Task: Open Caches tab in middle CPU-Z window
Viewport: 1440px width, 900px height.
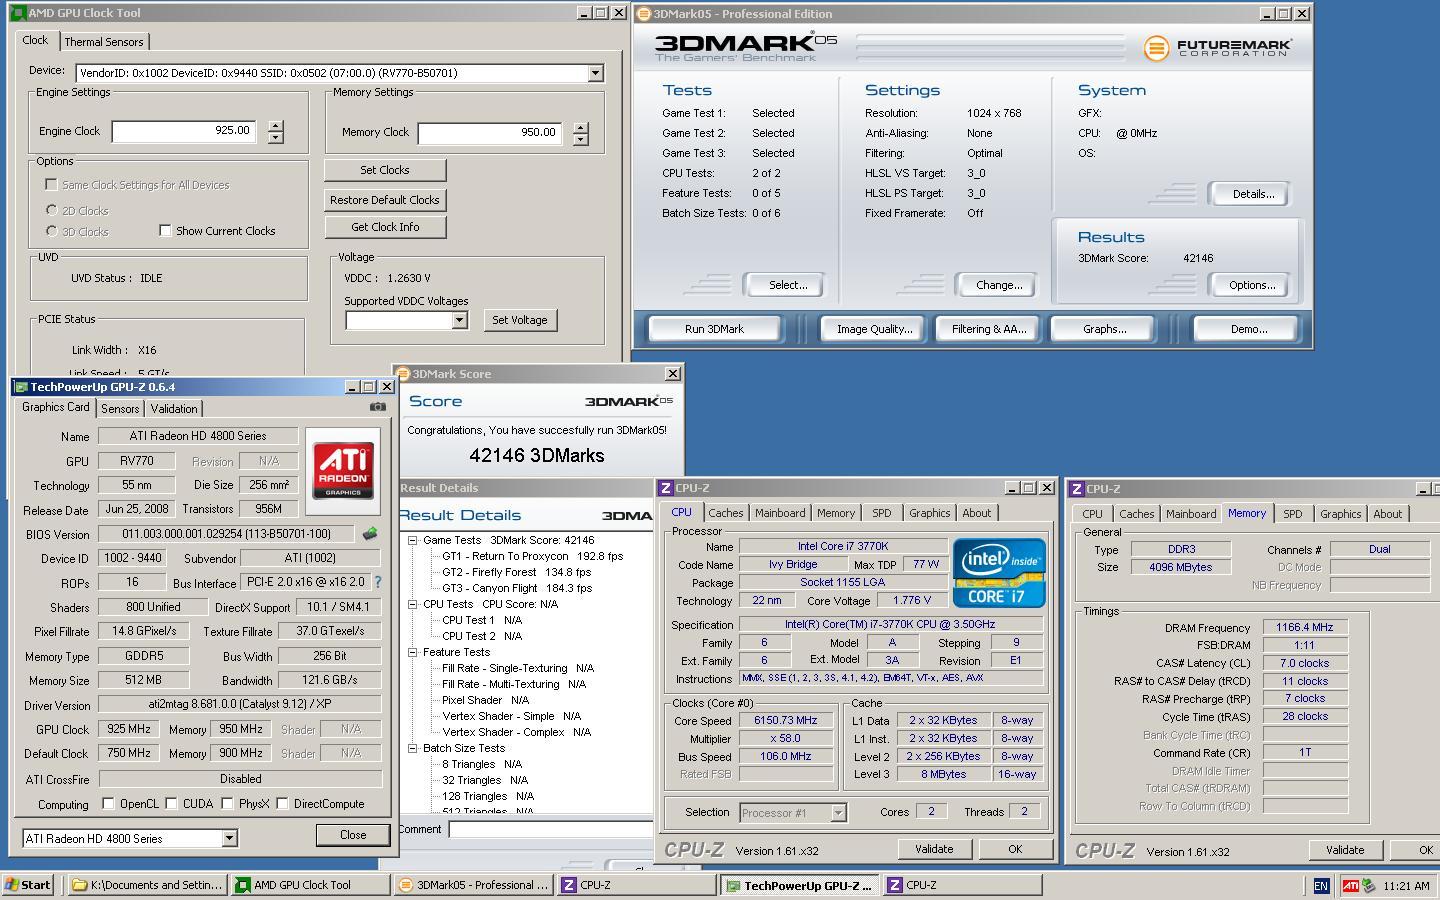Action: [726, 513]
